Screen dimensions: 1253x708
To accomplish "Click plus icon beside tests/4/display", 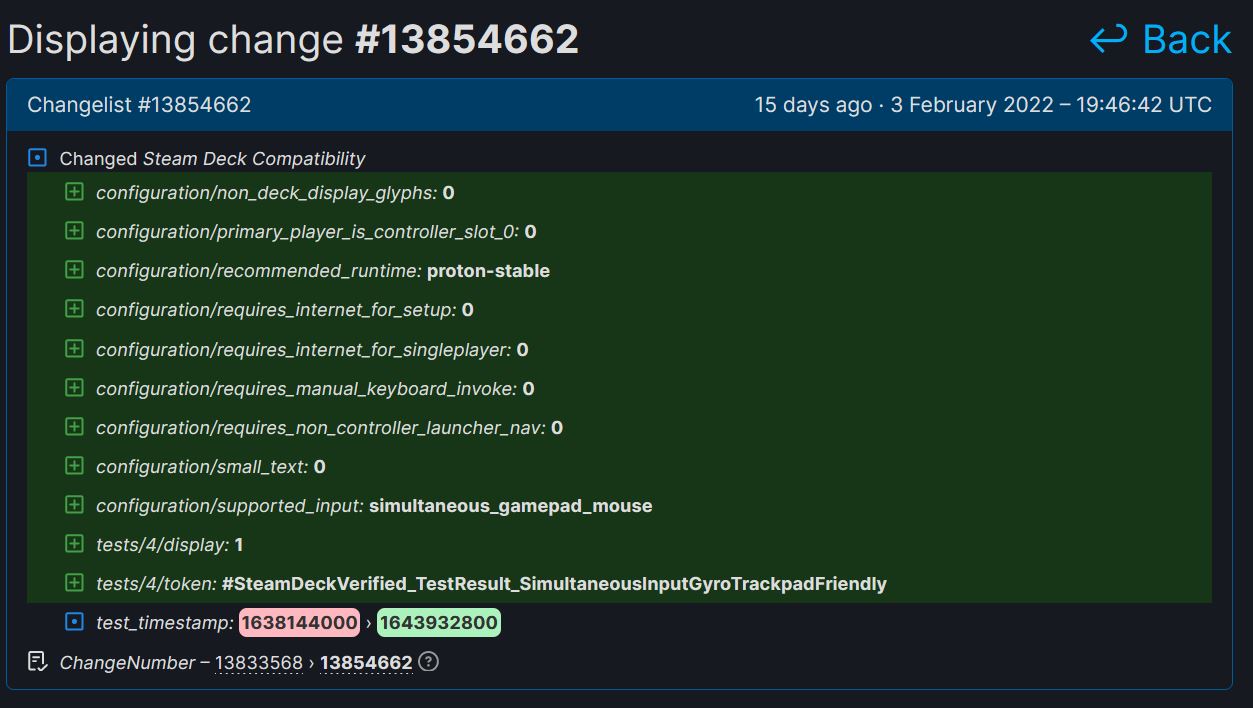I will point(74,544).
